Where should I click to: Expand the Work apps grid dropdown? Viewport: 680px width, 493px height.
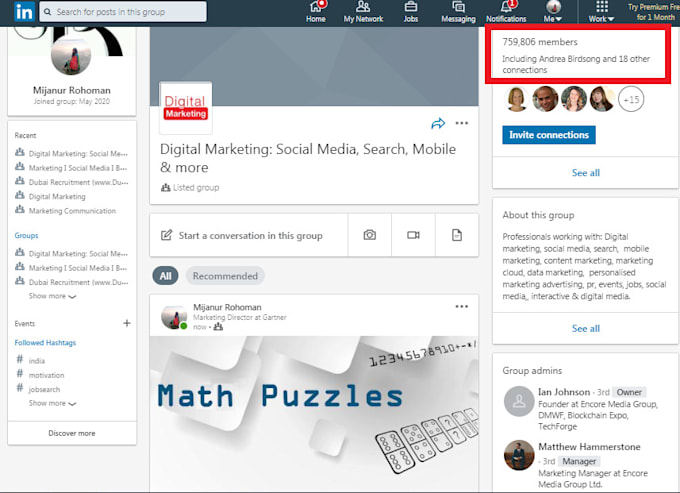tap(602, 12)
